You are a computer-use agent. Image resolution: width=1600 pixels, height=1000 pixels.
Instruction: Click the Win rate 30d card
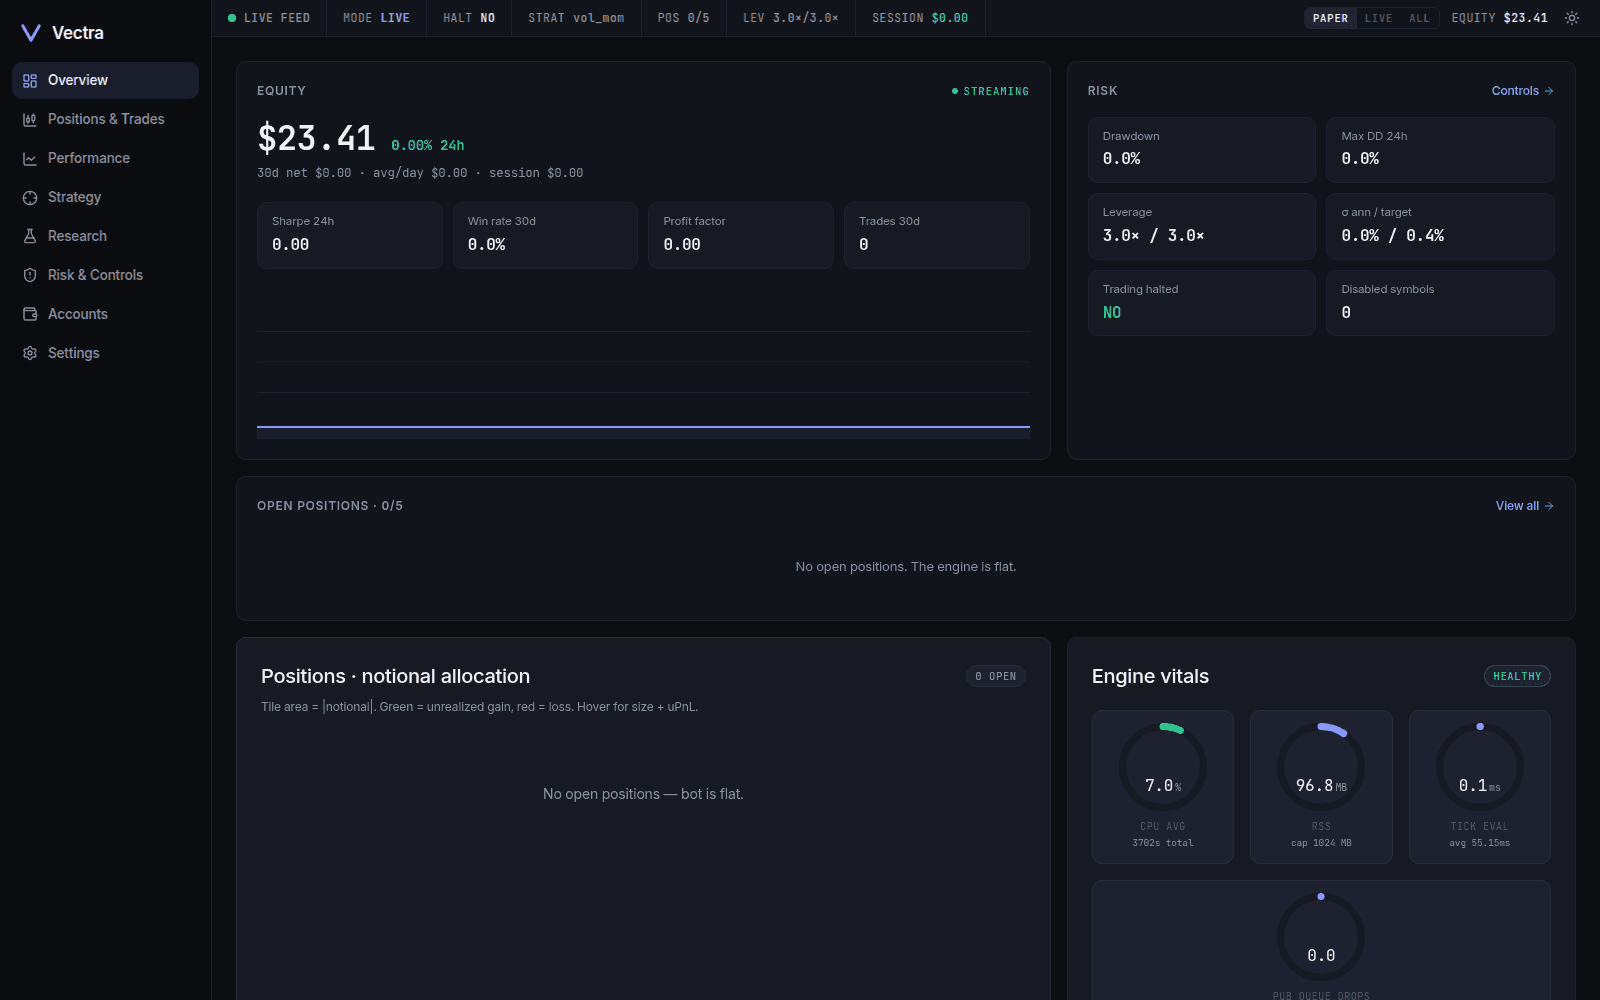[545, 235]
